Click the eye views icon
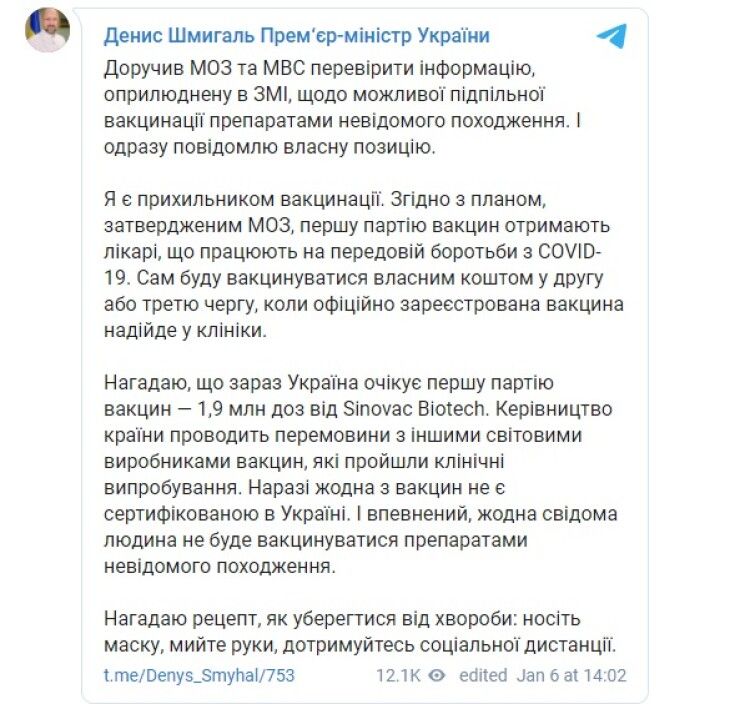This screenshot has height=704, width=740. 435,675
